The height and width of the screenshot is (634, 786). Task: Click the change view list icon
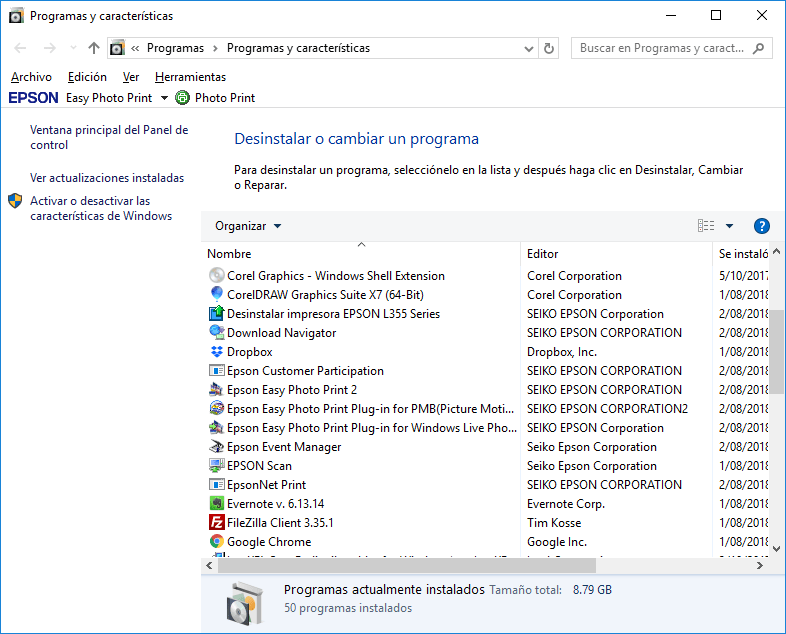pyautogui.click(x=706, y=226)
